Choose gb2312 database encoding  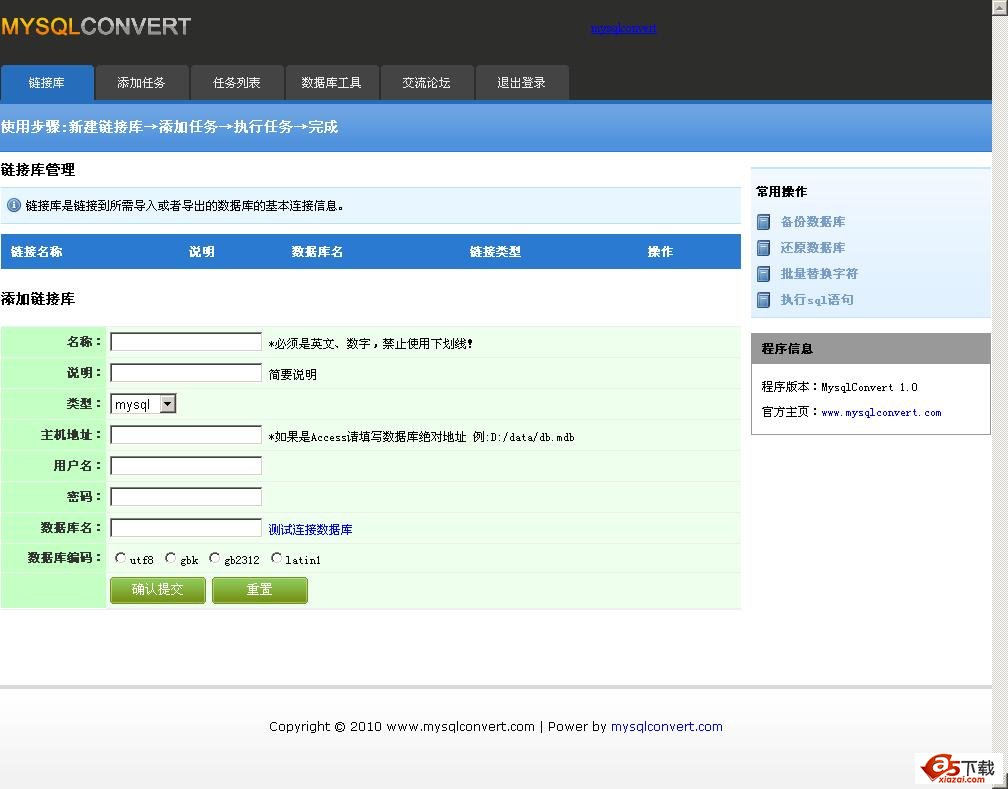tap(215, 558)
